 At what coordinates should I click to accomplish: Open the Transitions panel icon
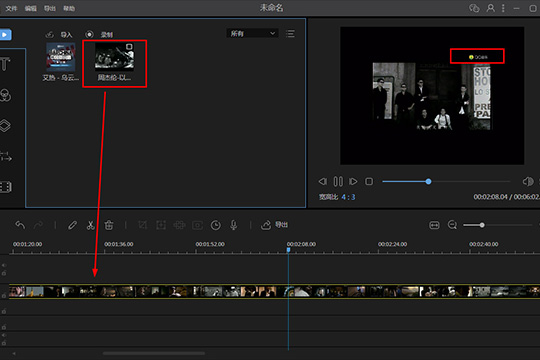(6, 156)
